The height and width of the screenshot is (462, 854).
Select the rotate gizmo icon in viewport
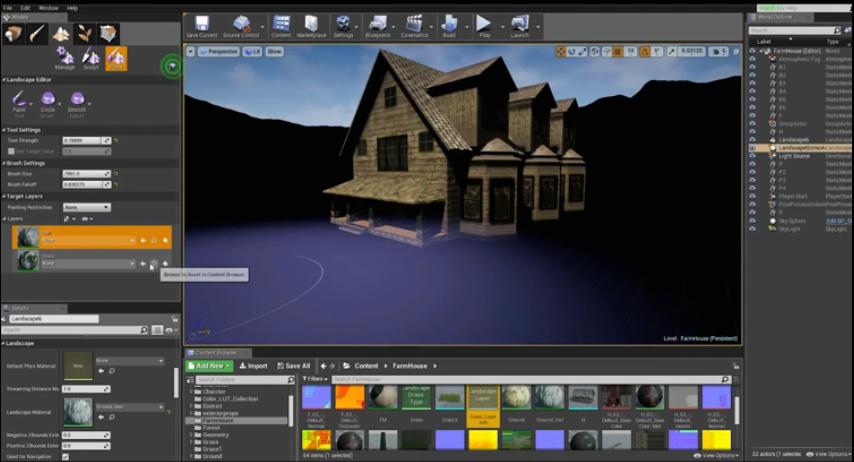pos(571,52)
